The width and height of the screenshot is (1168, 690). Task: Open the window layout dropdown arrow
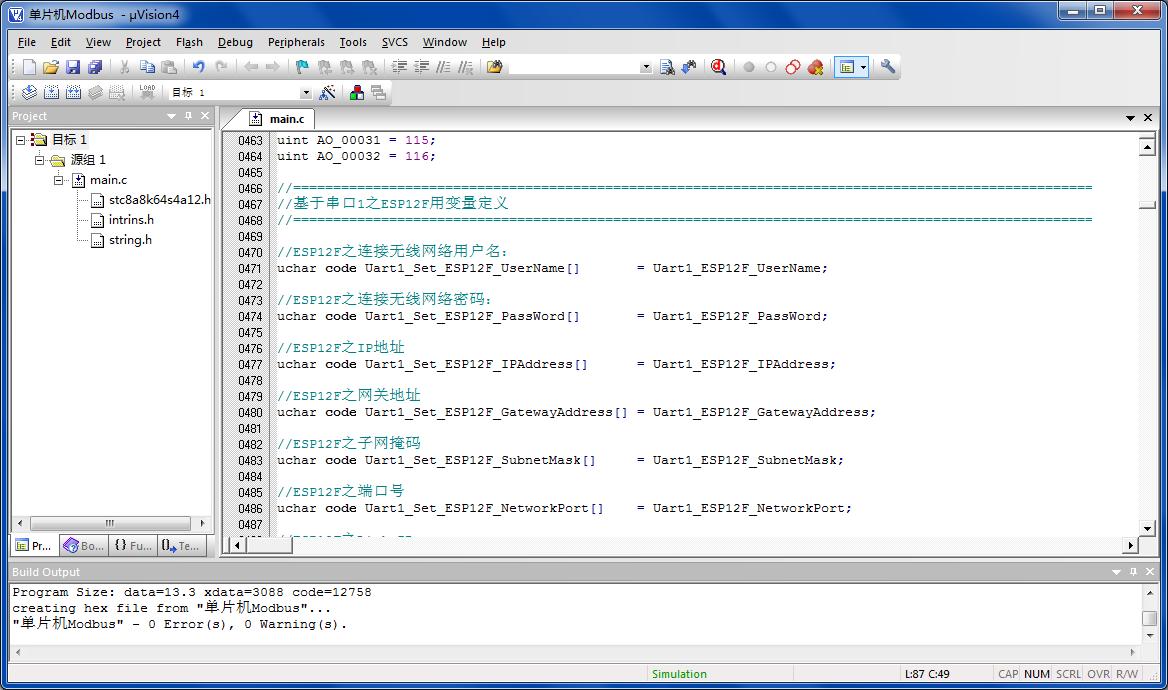tap(863, 67)
